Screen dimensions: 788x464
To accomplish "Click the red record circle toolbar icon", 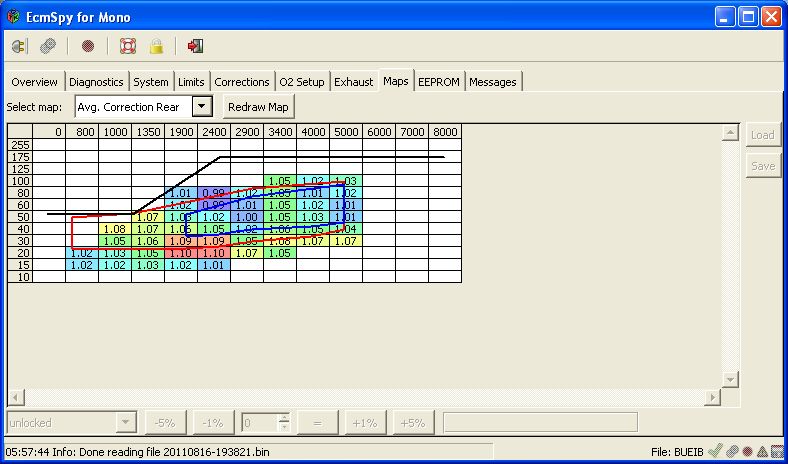I will pyautogui.click(x=87, y=46).
